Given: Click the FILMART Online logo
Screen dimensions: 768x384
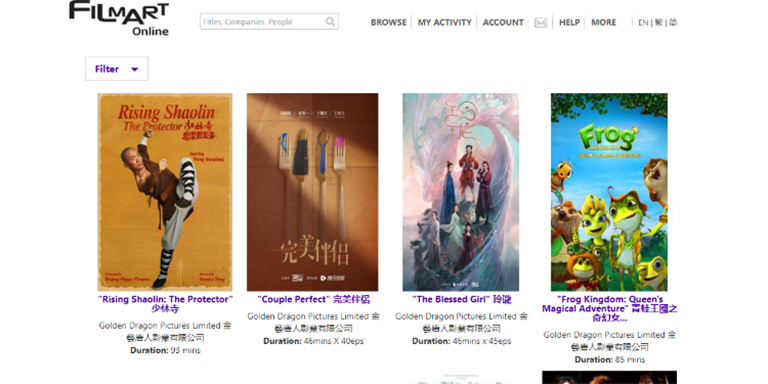Looking at the screenshot, I should pos(119,18).
